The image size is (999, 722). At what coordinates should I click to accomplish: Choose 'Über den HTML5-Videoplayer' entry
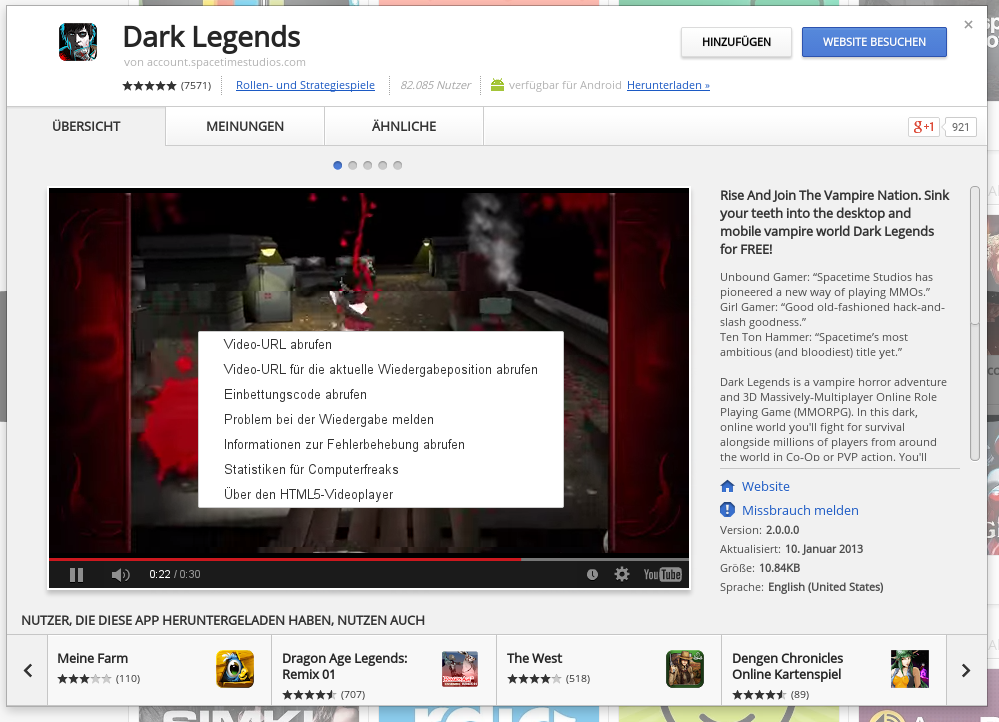[381, 495]
